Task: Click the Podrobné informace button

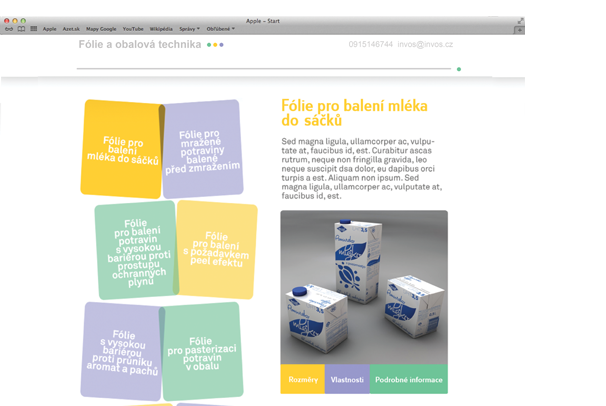Action: [409, 379]
